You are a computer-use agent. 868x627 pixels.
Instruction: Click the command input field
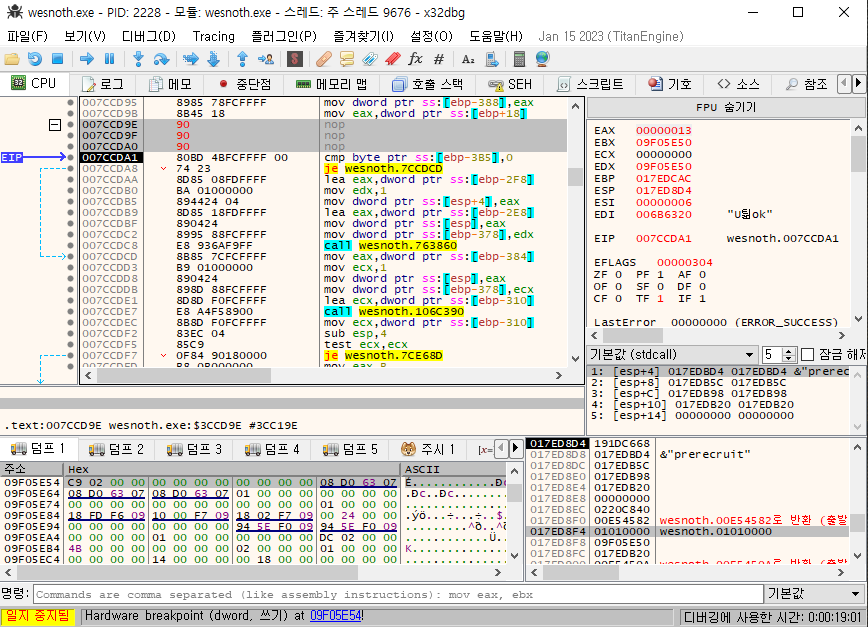[397, 594]
